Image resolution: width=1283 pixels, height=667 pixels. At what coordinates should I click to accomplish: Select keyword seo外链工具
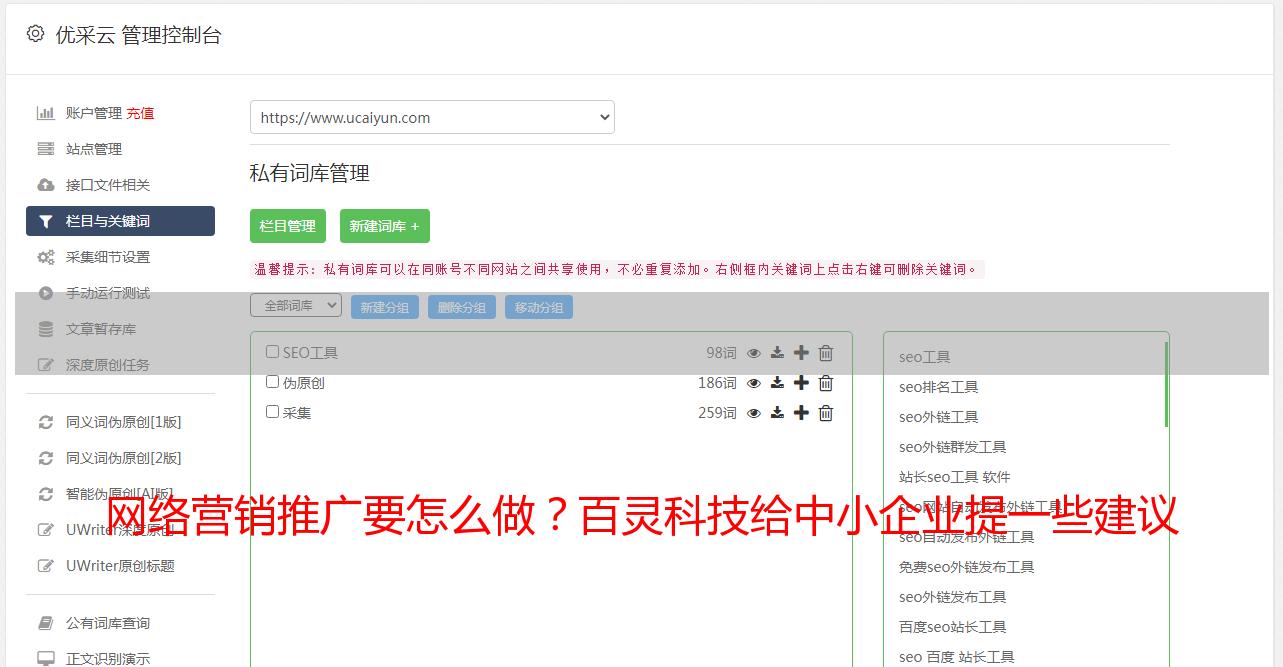(x=939, y=417)
